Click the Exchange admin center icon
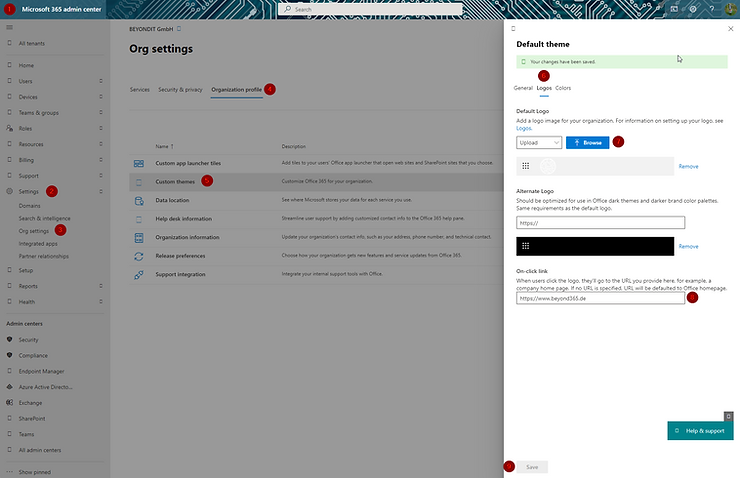The width and height of the screenshot is (740, 478). (x=10, y=400)
